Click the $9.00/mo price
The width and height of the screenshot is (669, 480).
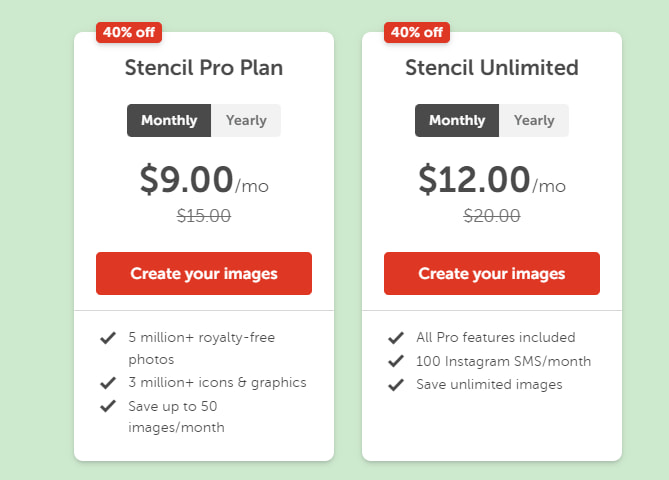(x=204, y=180)
